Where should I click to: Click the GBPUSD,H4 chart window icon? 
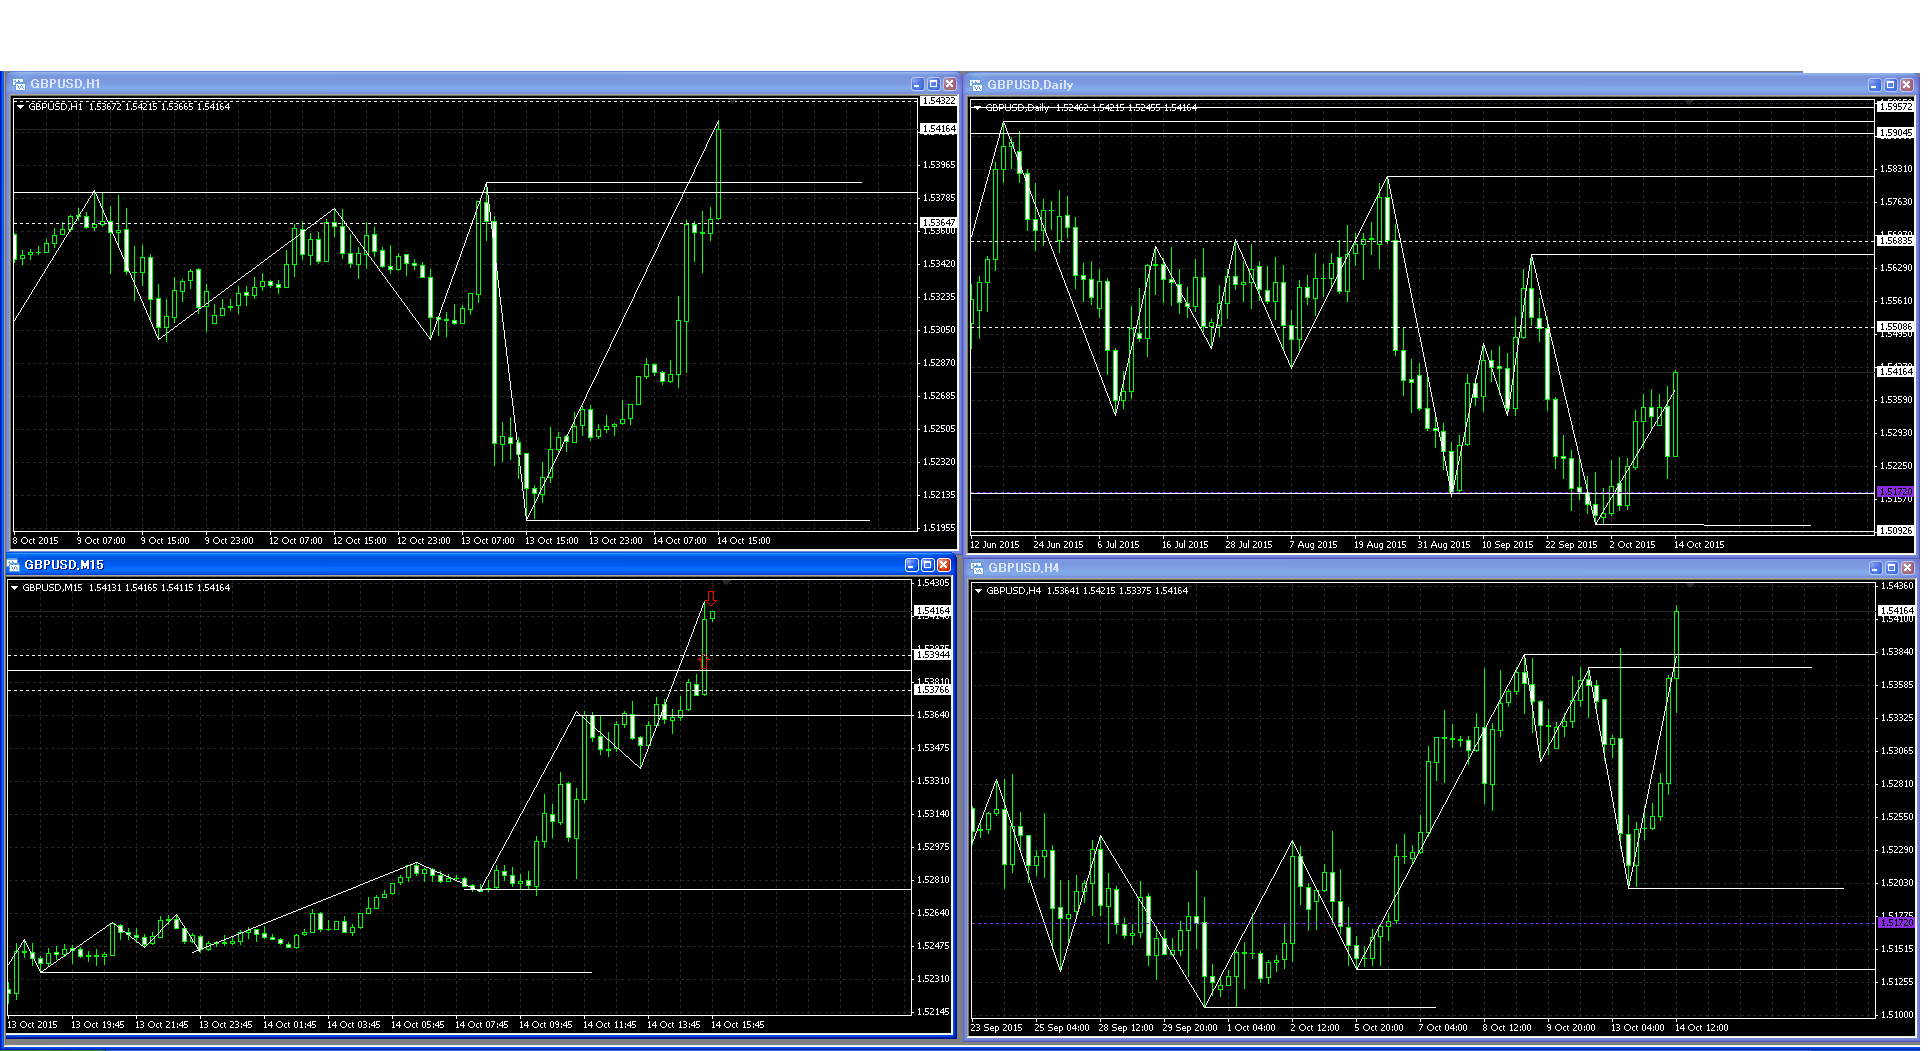[977, 569]
